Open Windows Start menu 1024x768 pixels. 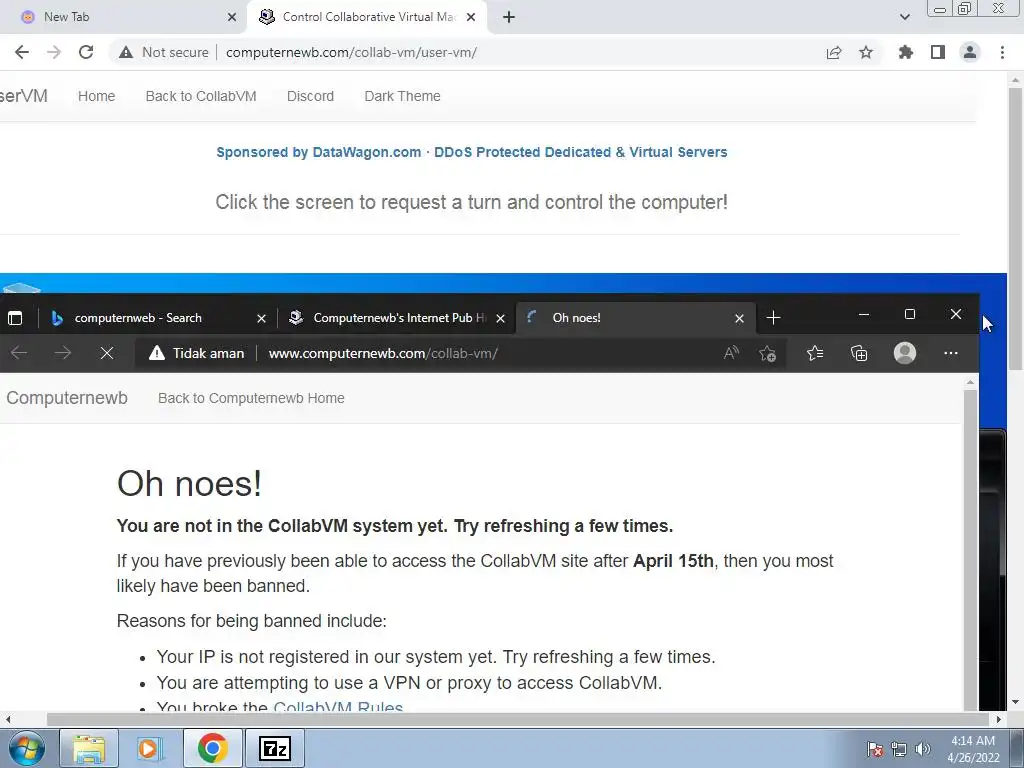(26, 748)
